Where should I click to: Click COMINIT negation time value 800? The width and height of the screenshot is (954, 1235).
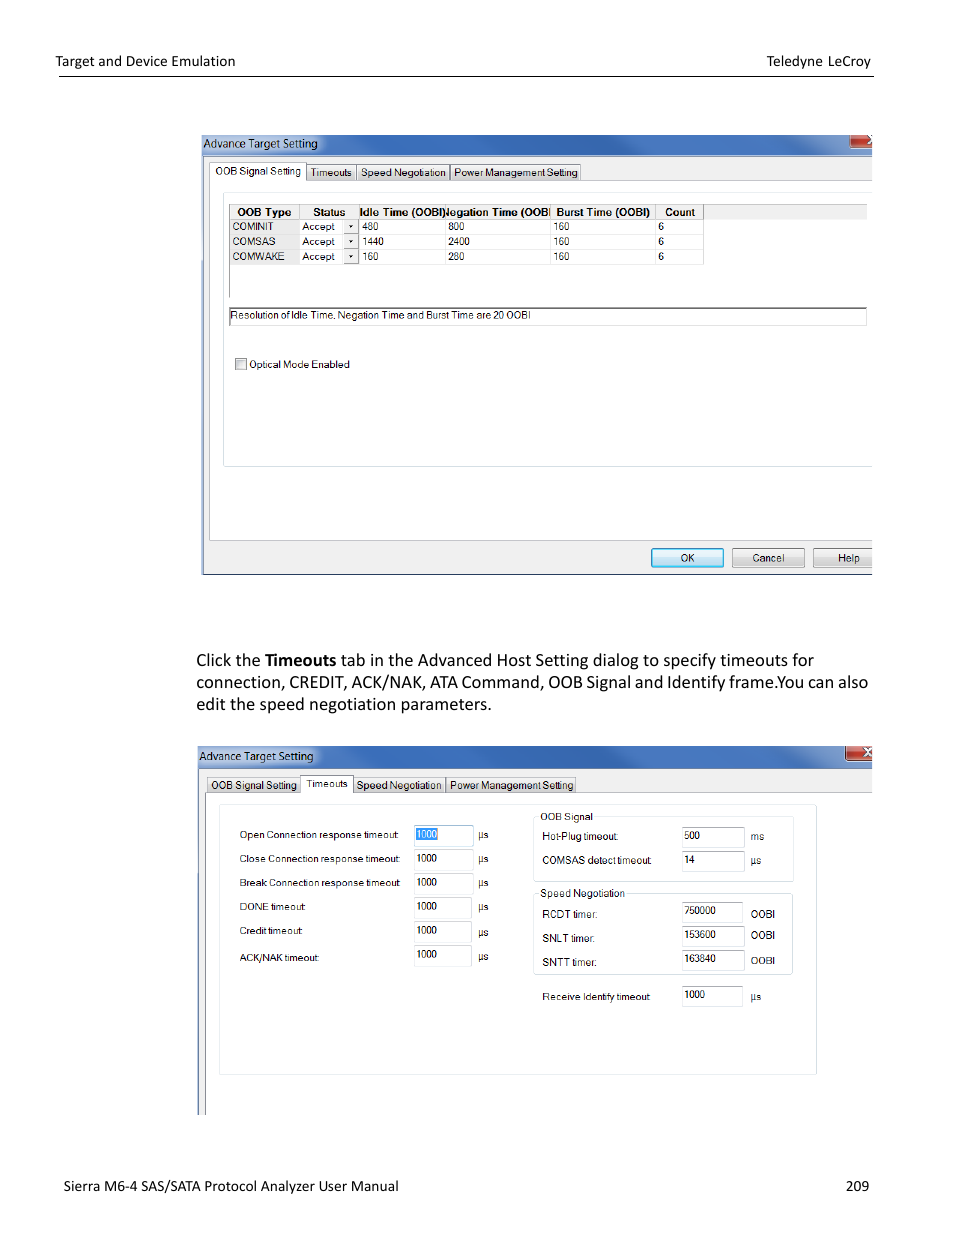[498, 227]
